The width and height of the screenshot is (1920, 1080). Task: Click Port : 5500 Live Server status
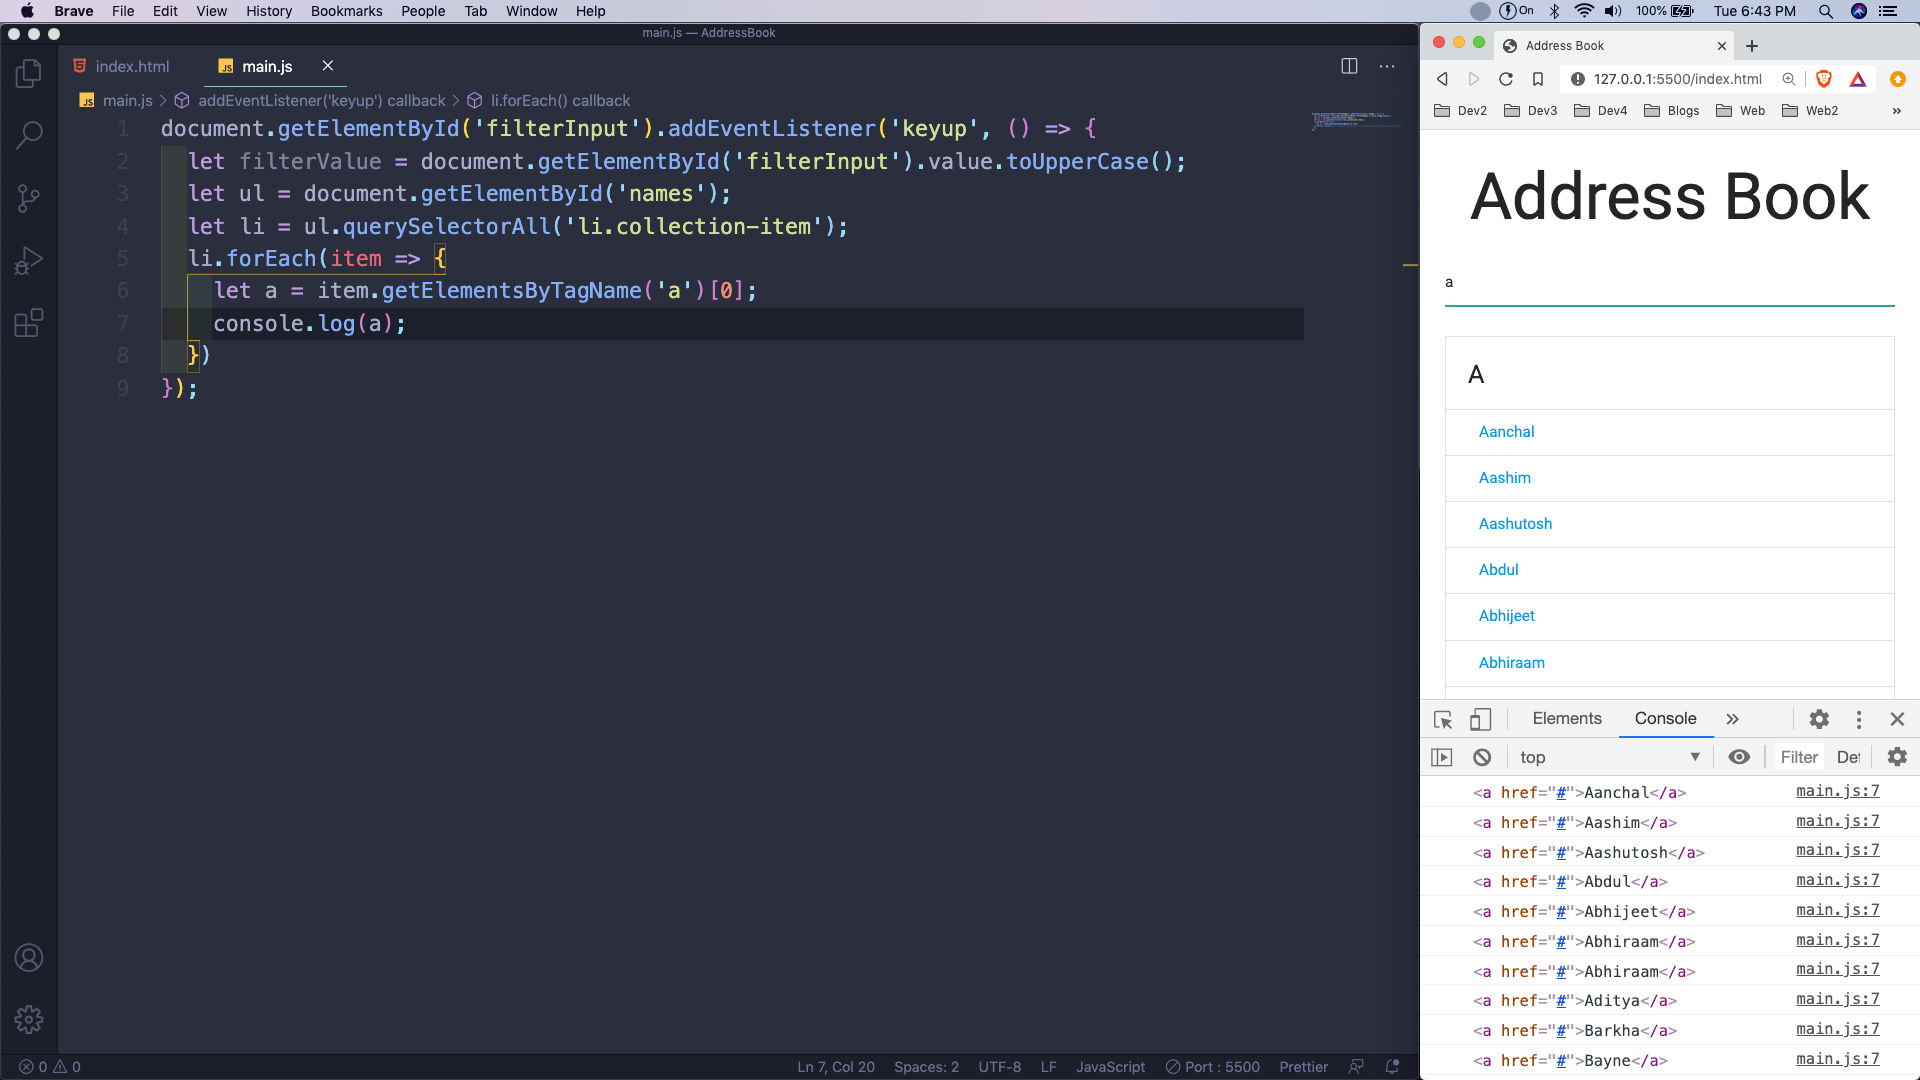[x=1212, y=1067]
